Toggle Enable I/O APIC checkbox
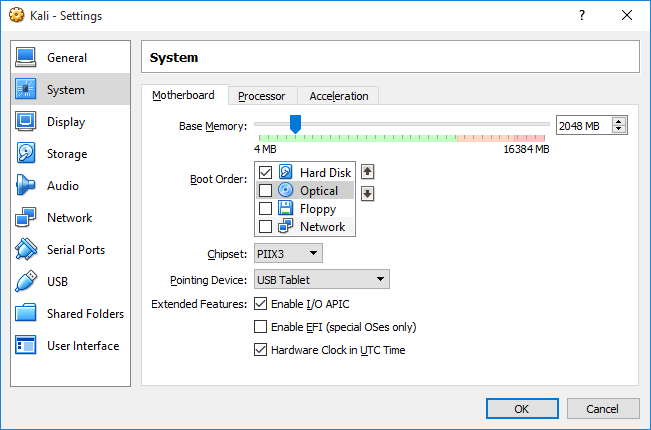The image size is (651, 430). pos(260,304)
